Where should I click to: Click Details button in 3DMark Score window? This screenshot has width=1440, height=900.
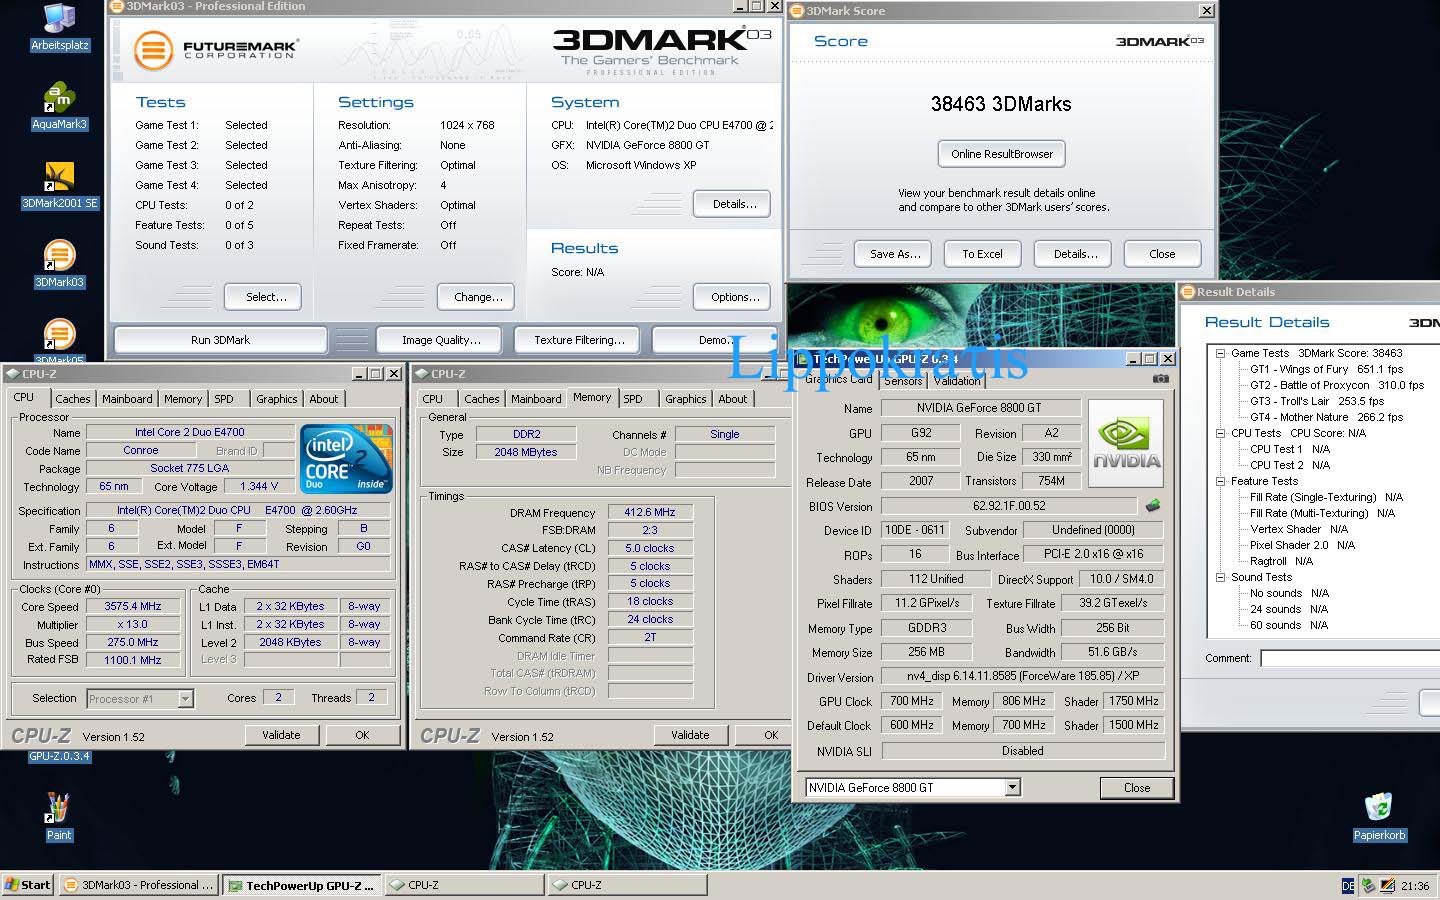coord(1075,254)
